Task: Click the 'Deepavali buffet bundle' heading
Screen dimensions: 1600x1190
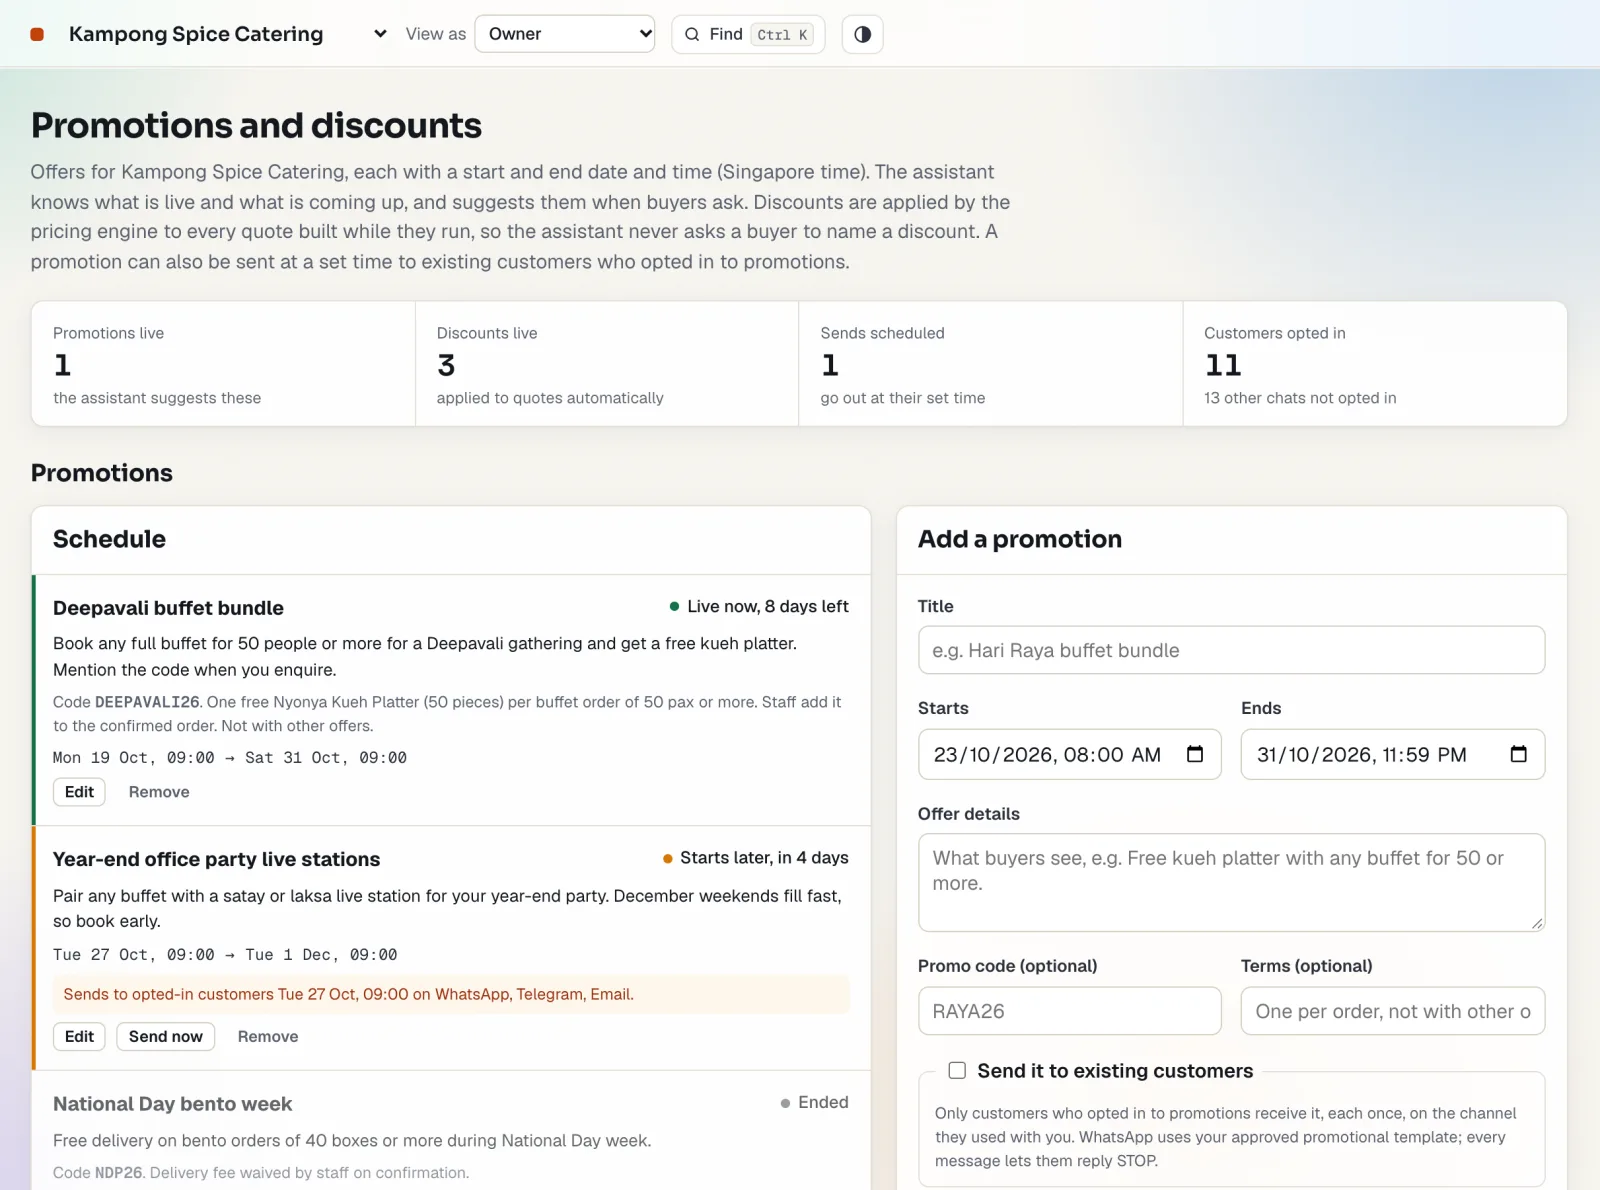Action: pos(168,608)
